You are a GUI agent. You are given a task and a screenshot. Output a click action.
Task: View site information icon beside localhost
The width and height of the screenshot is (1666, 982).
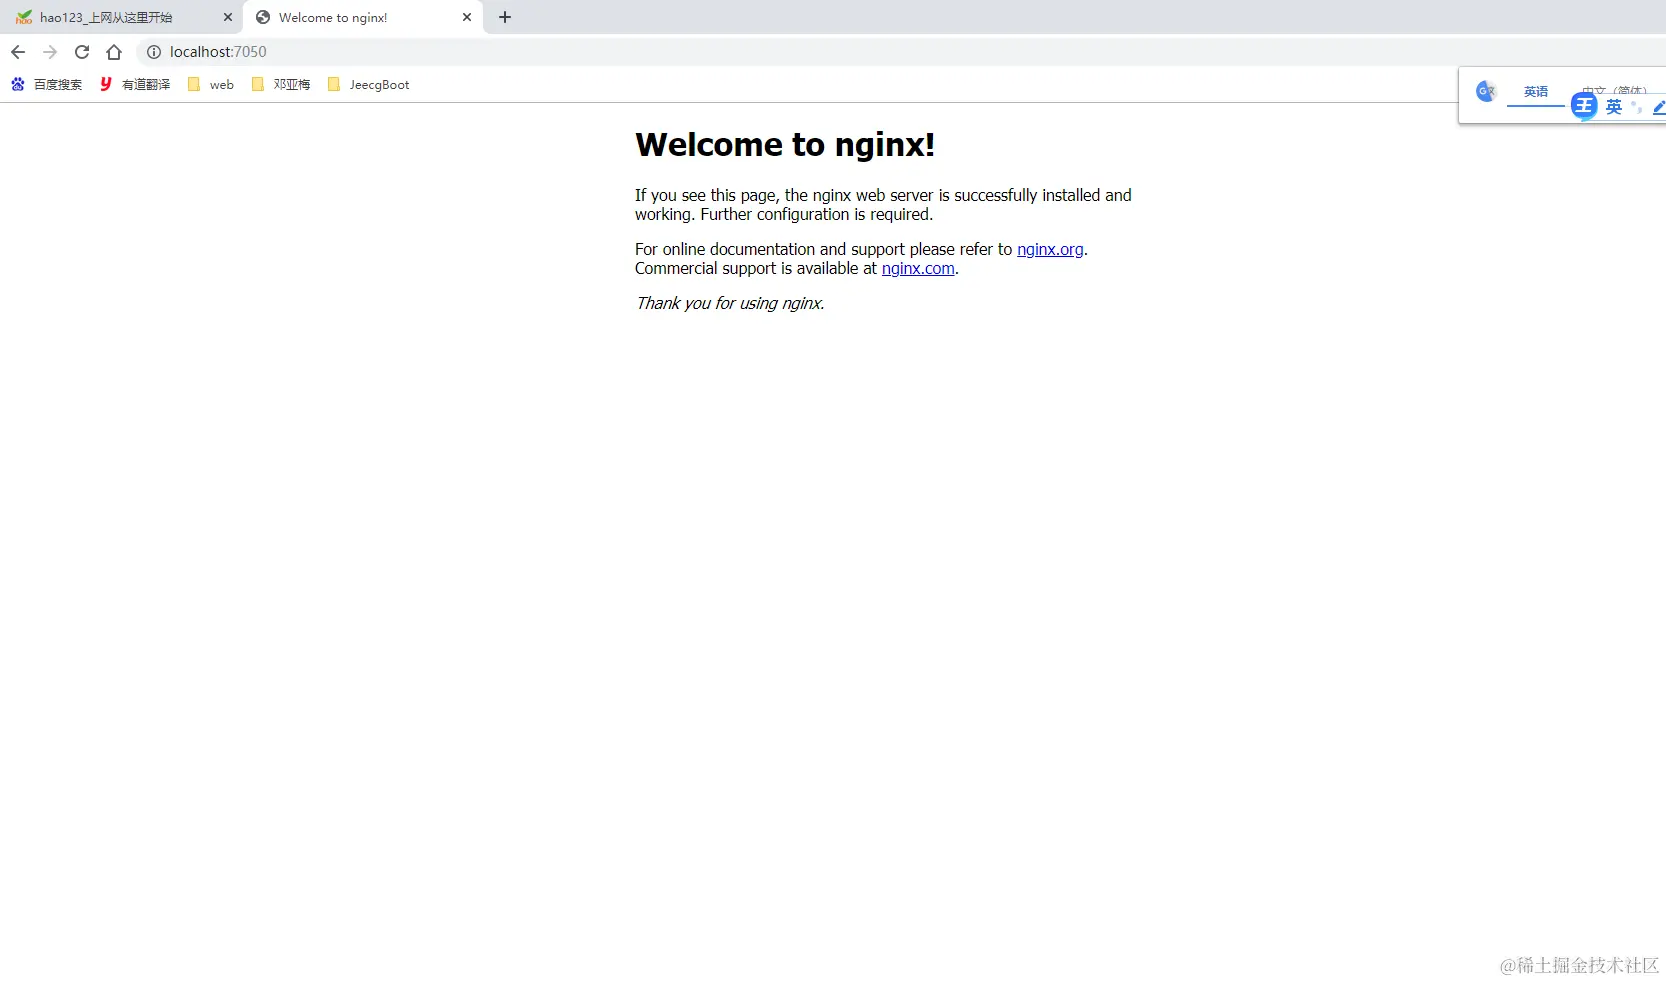coord(154,52)
